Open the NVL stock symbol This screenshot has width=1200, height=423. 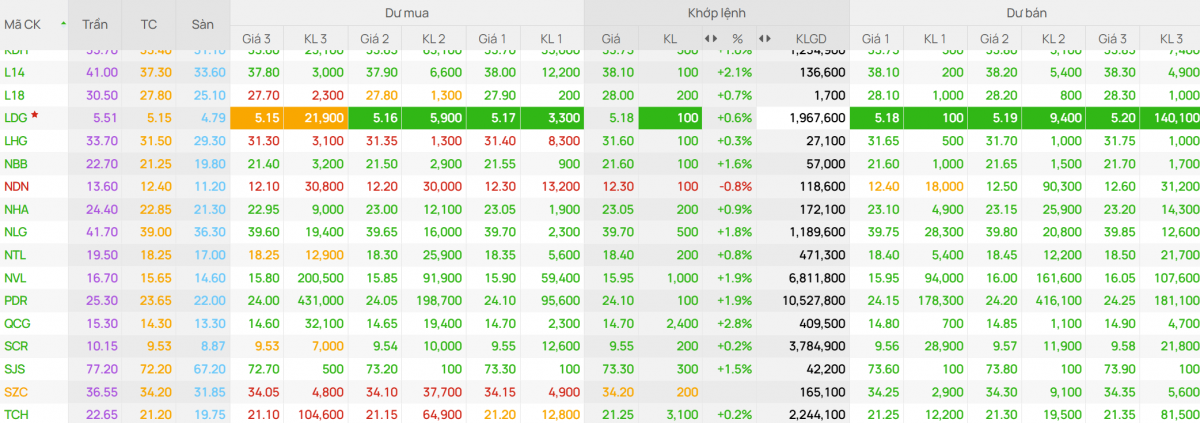point(15,277)
